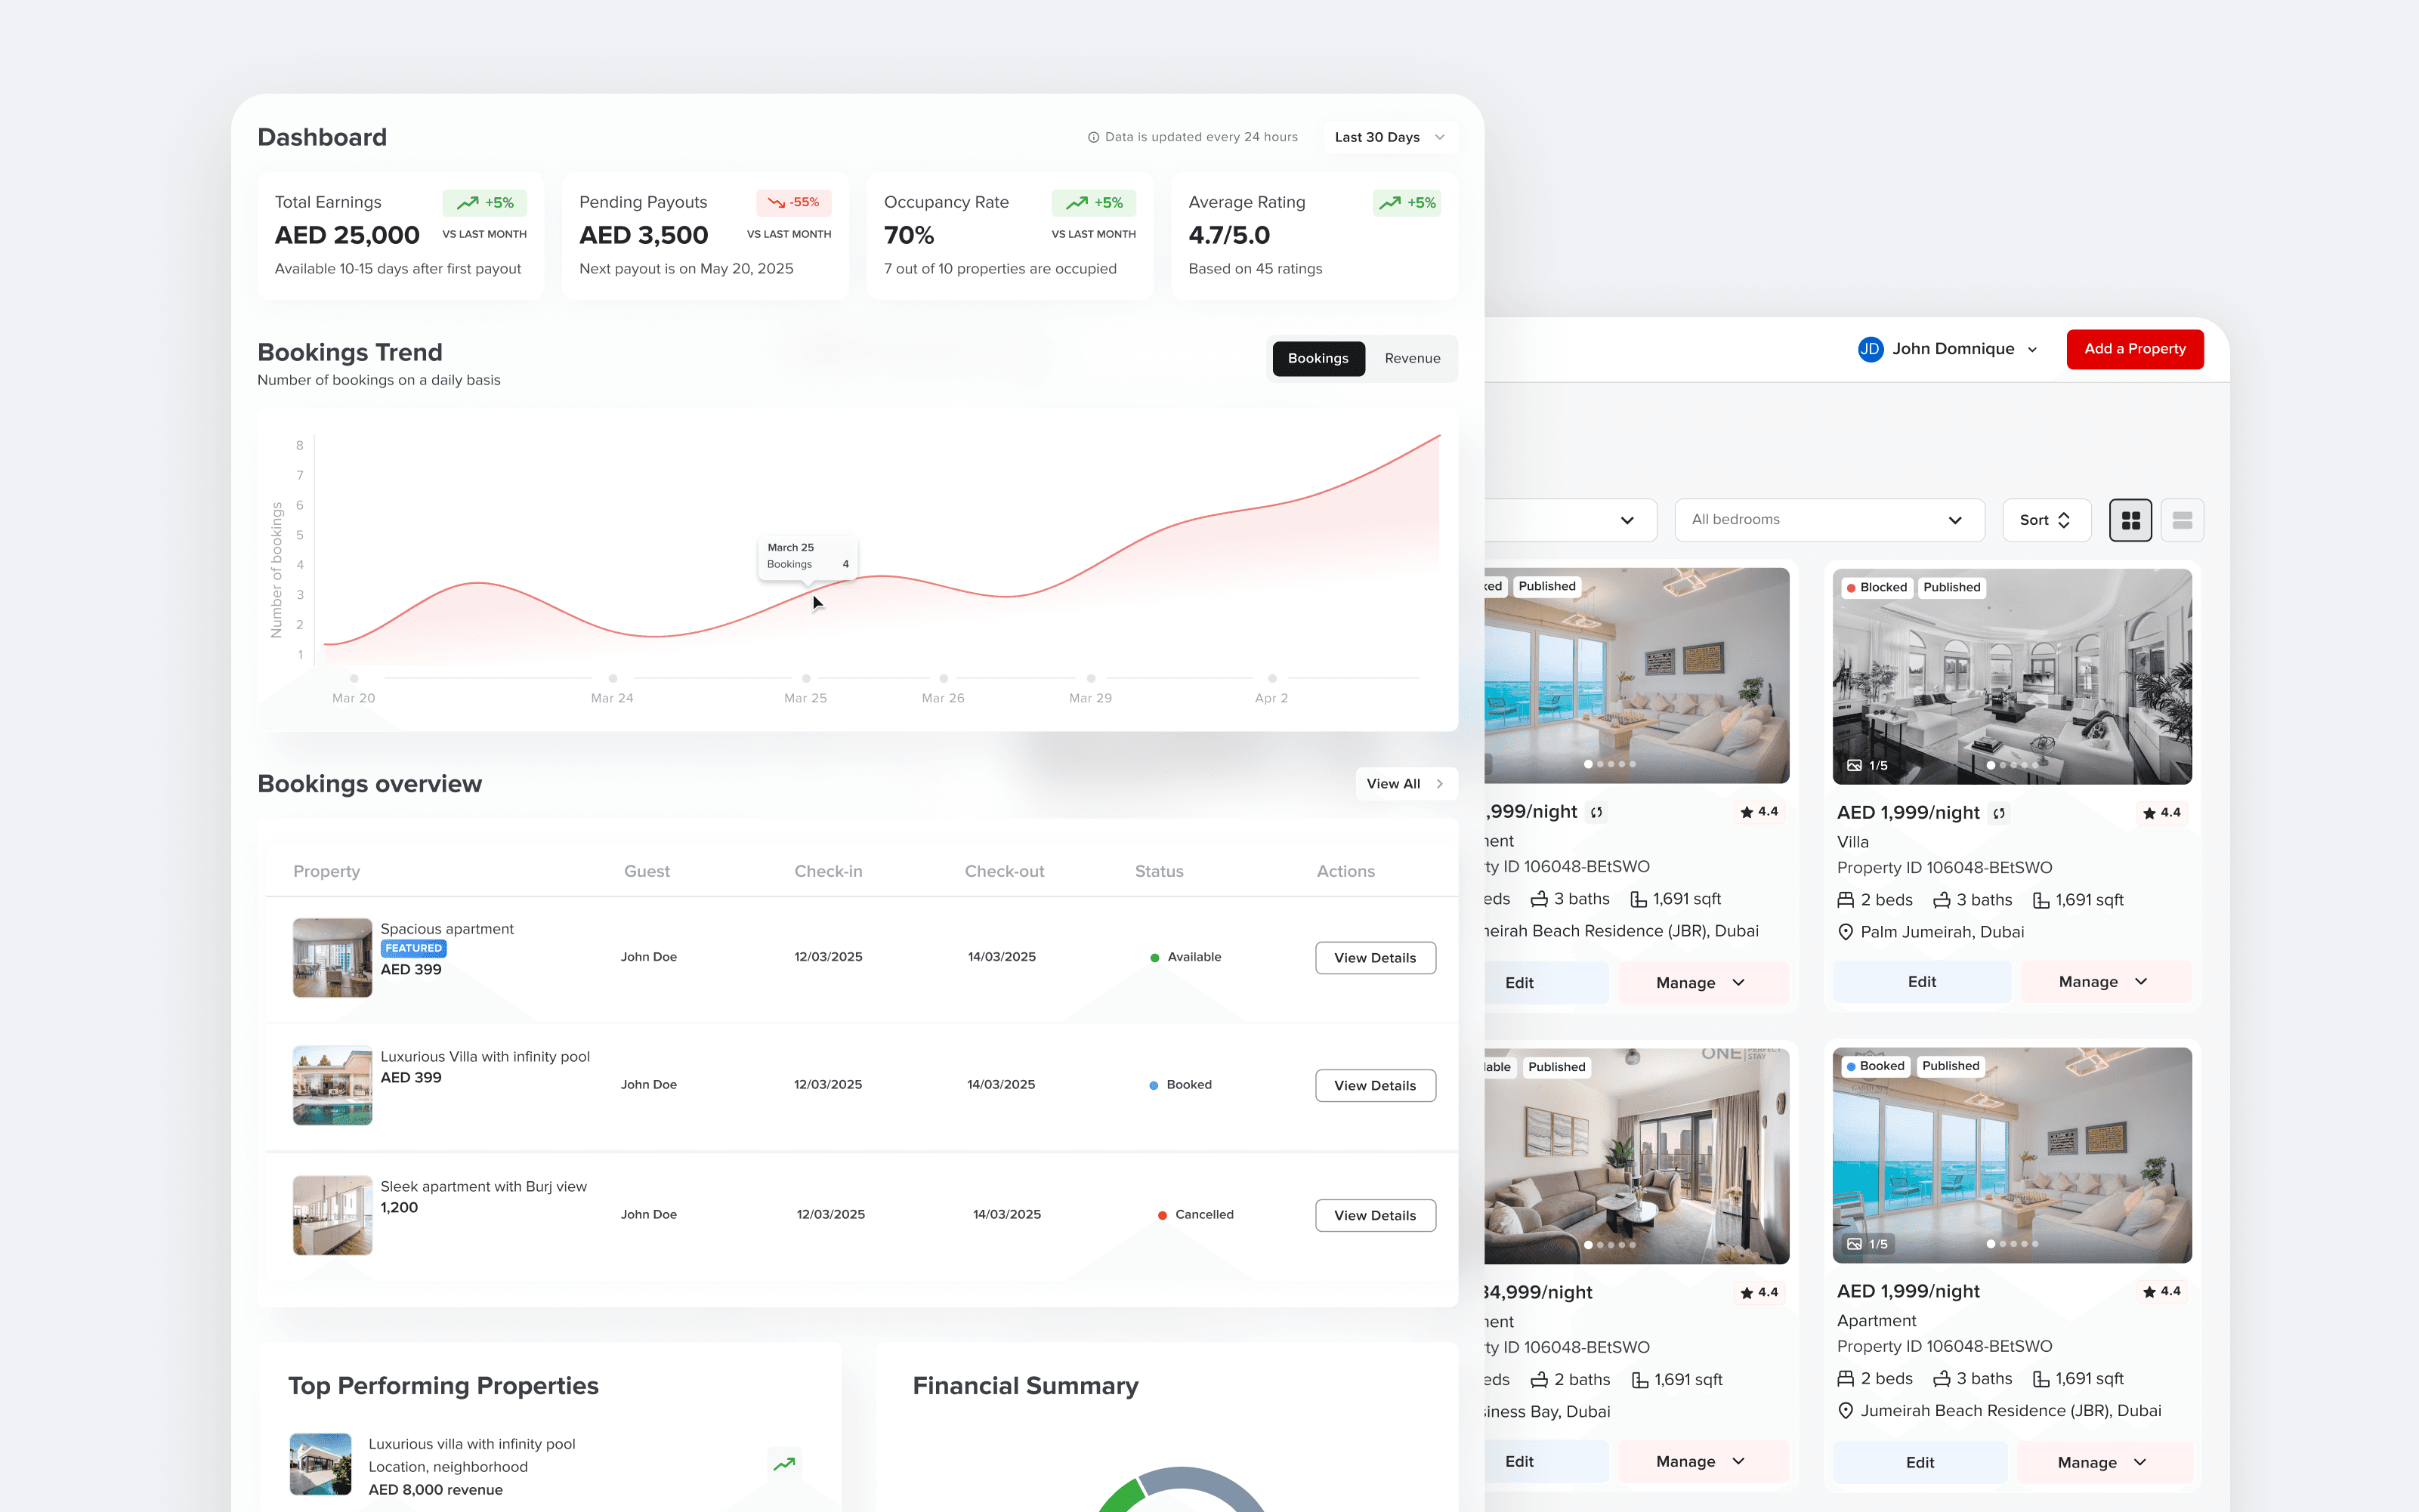Open Manage menu for Palm Jumeirah Villa
The height and width of the screenshot is (1512, 2419).
2105,982
